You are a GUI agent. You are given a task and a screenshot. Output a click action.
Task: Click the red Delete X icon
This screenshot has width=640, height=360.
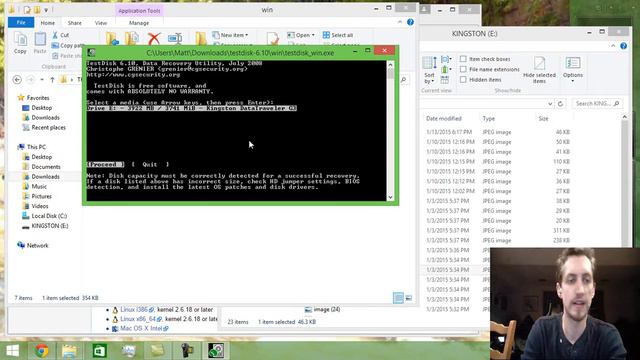point(154,39)
